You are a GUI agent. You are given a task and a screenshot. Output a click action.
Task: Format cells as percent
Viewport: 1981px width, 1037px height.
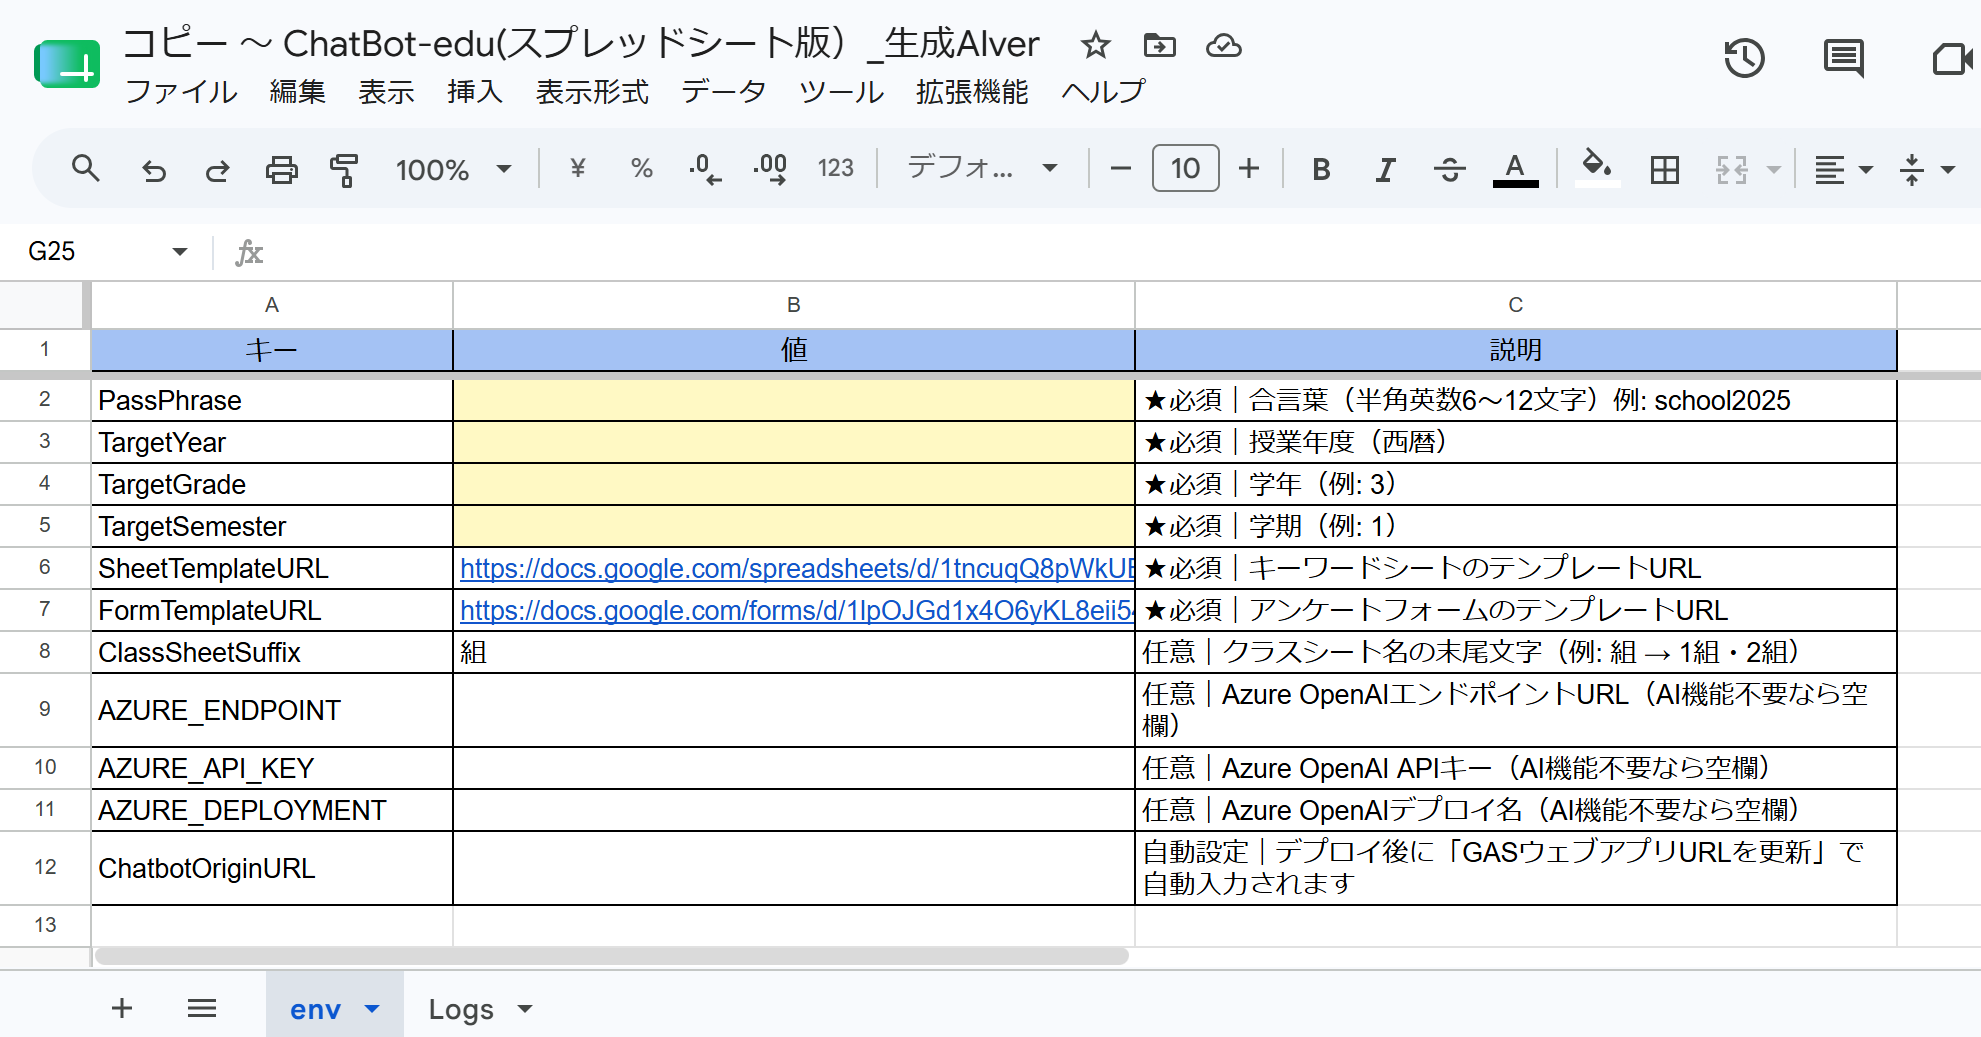[642, 168]
